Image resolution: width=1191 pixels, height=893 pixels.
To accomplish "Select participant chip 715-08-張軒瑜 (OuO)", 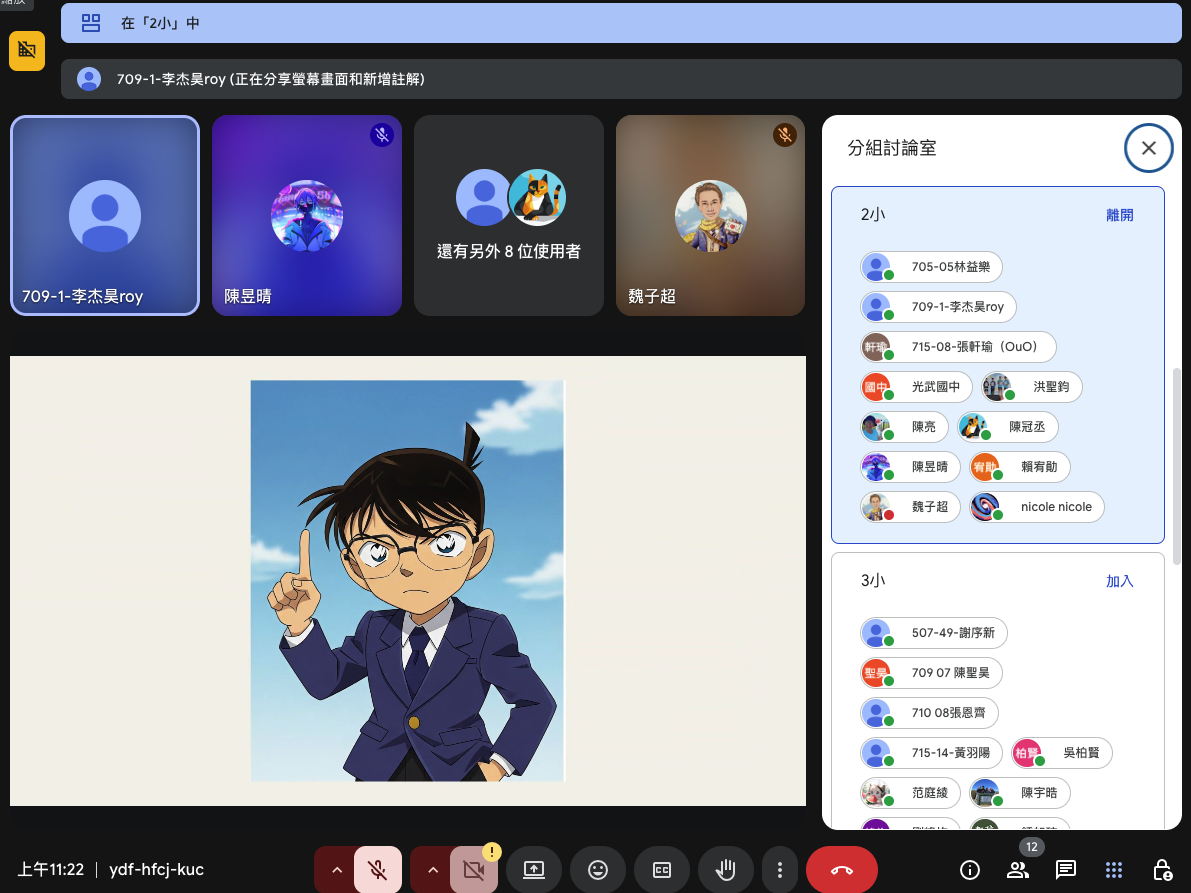I will pos(958,347).
